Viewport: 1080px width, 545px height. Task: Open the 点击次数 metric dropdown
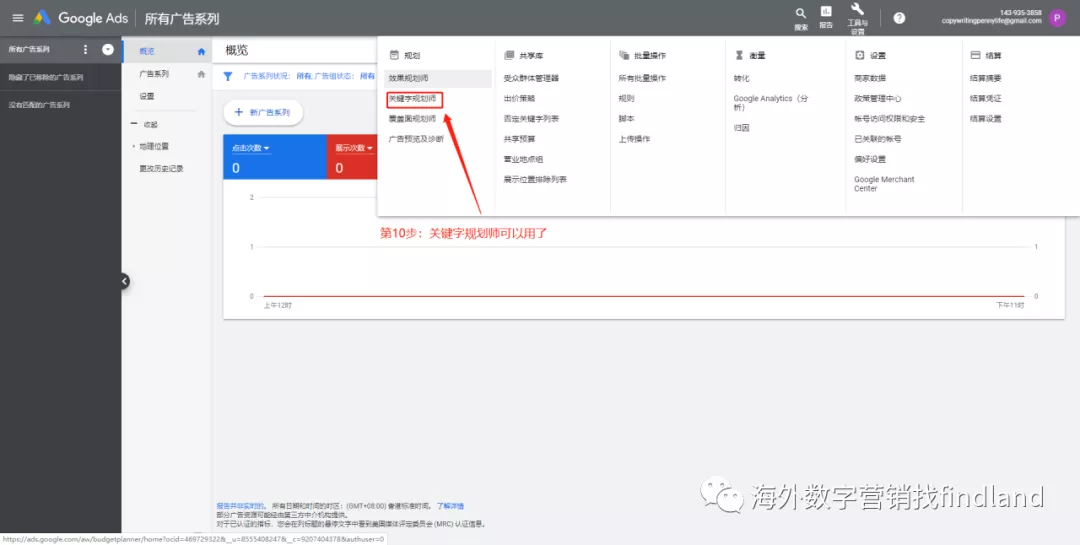pyautogui.click(x=251, y=148)
